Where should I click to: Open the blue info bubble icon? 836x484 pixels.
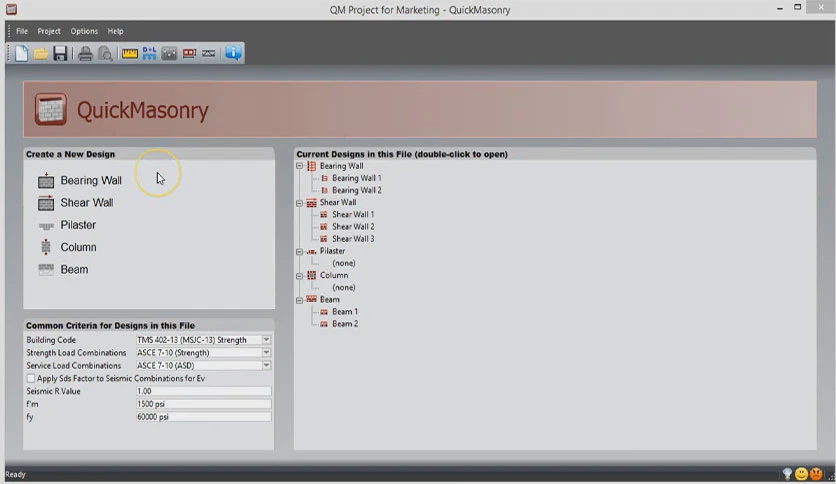[x=233, y=53]
